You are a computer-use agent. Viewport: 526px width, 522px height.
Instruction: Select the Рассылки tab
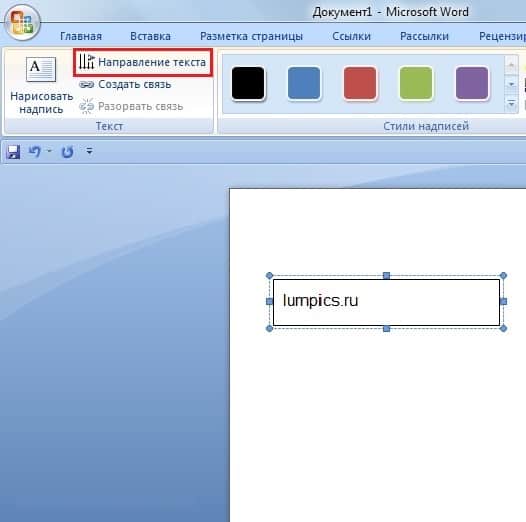point(424,36)
